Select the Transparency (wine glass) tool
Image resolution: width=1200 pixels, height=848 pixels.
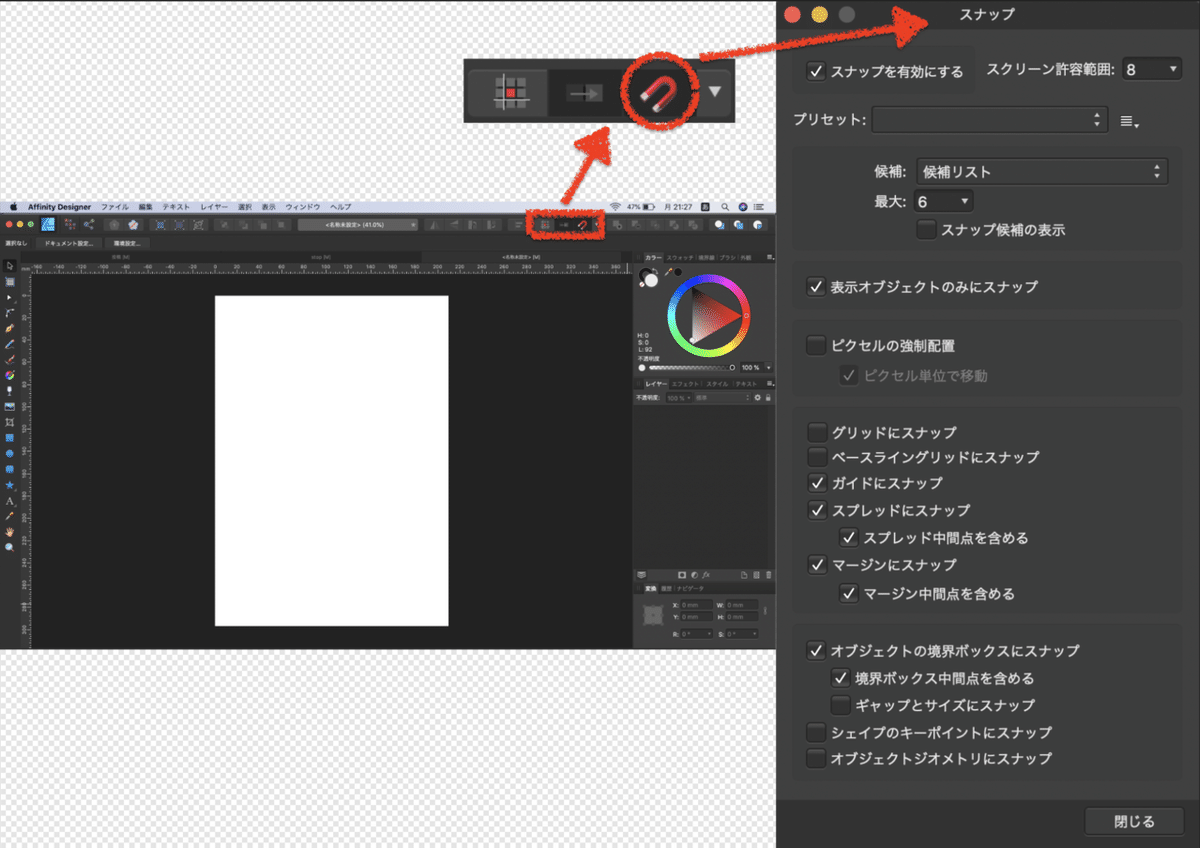pos(9,391)
